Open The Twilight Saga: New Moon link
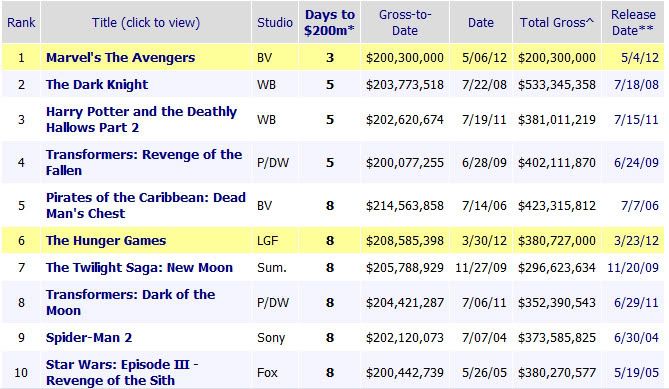The image size is (669, 389). click(x=139, y=267)
